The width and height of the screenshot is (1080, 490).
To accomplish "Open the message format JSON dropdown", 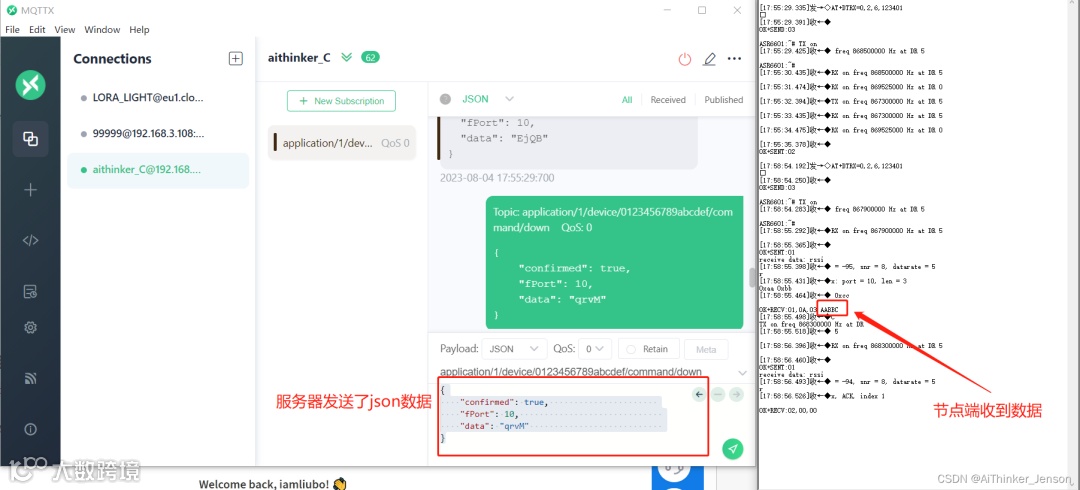I will point(488,99).
